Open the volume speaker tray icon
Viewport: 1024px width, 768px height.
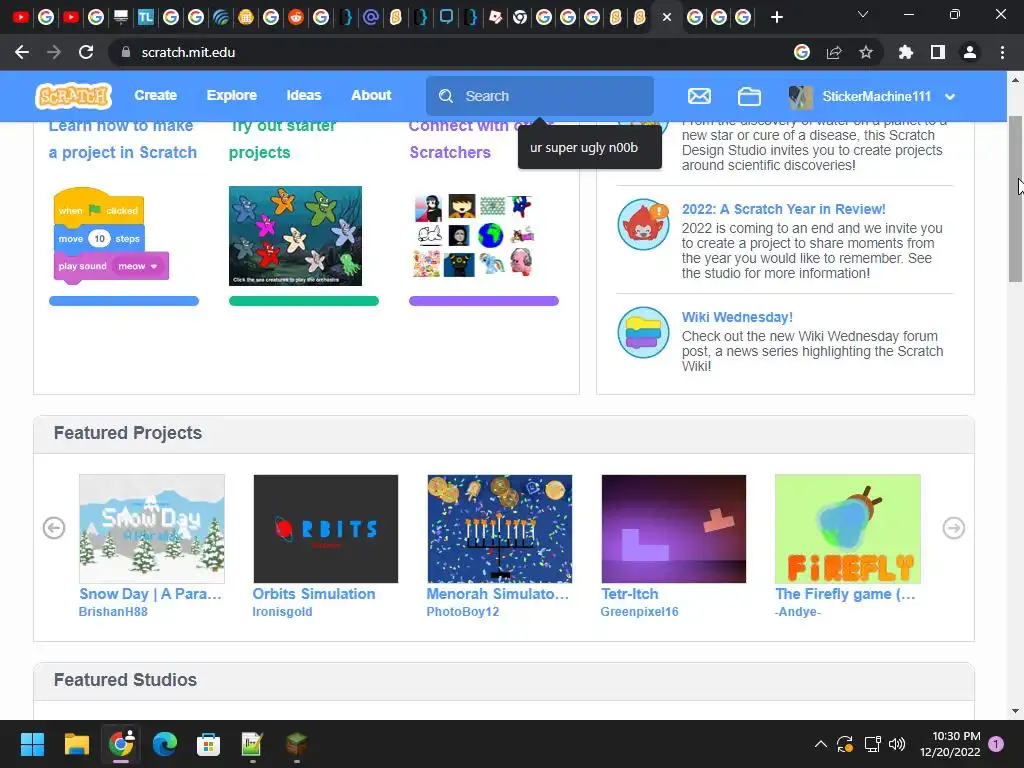(x=897, y=744)
